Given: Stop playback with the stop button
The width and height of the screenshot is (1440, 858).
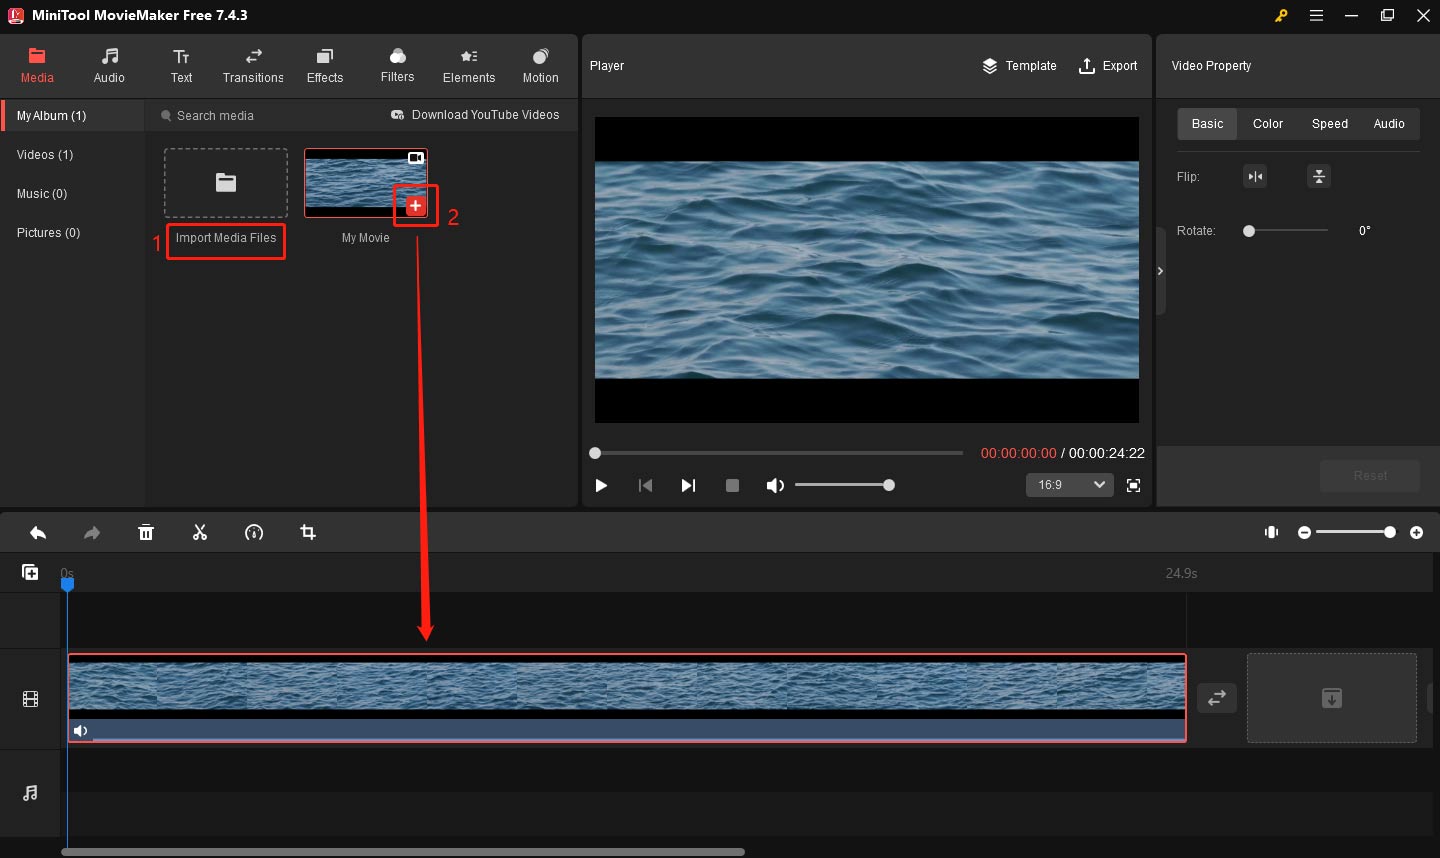Looking at the screenshot, I should pos(732,485).
